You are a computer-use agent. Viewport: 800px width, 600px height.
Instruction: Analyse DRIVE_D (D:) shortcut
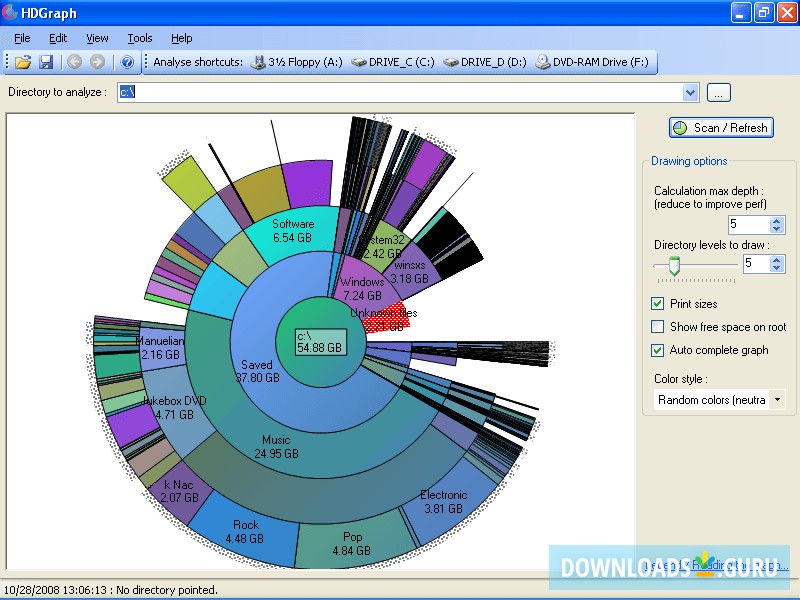pos(485,62)
